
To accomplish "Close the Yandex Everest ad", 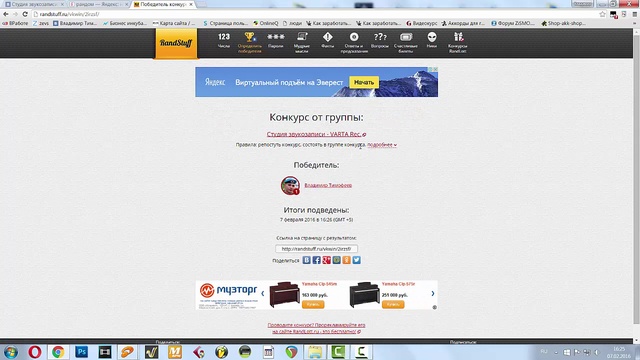I will click(435, 69).
